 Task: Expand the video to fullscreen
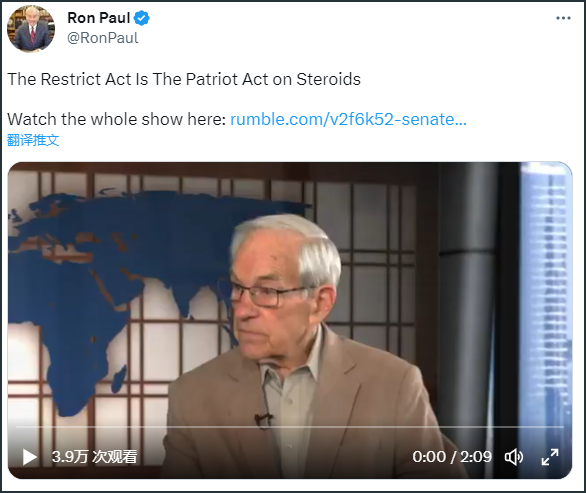tap(550, 457)
